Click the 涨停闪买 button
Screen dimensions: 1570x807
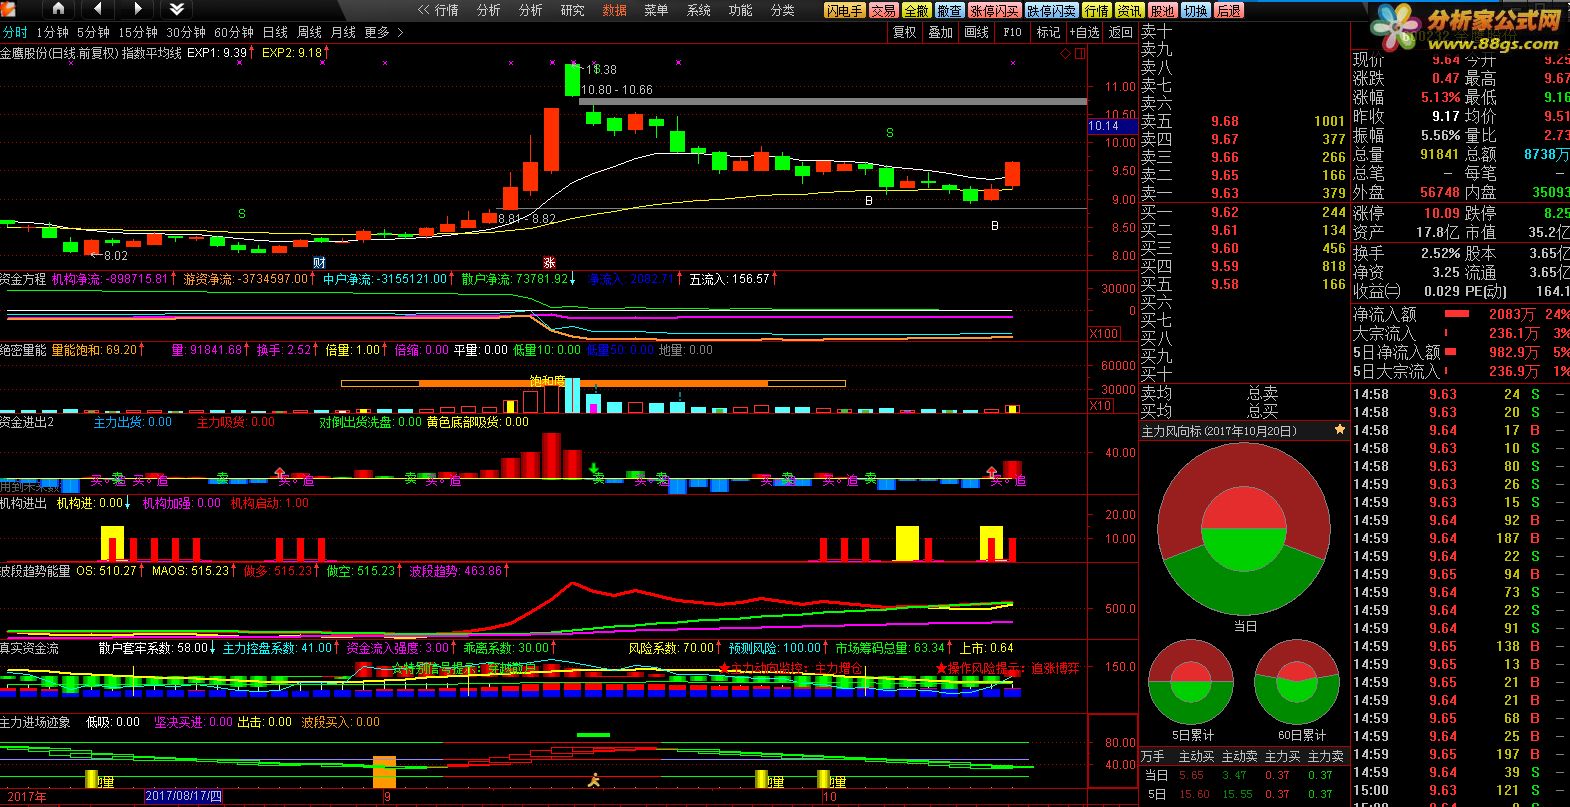click(x=994, y=10)
